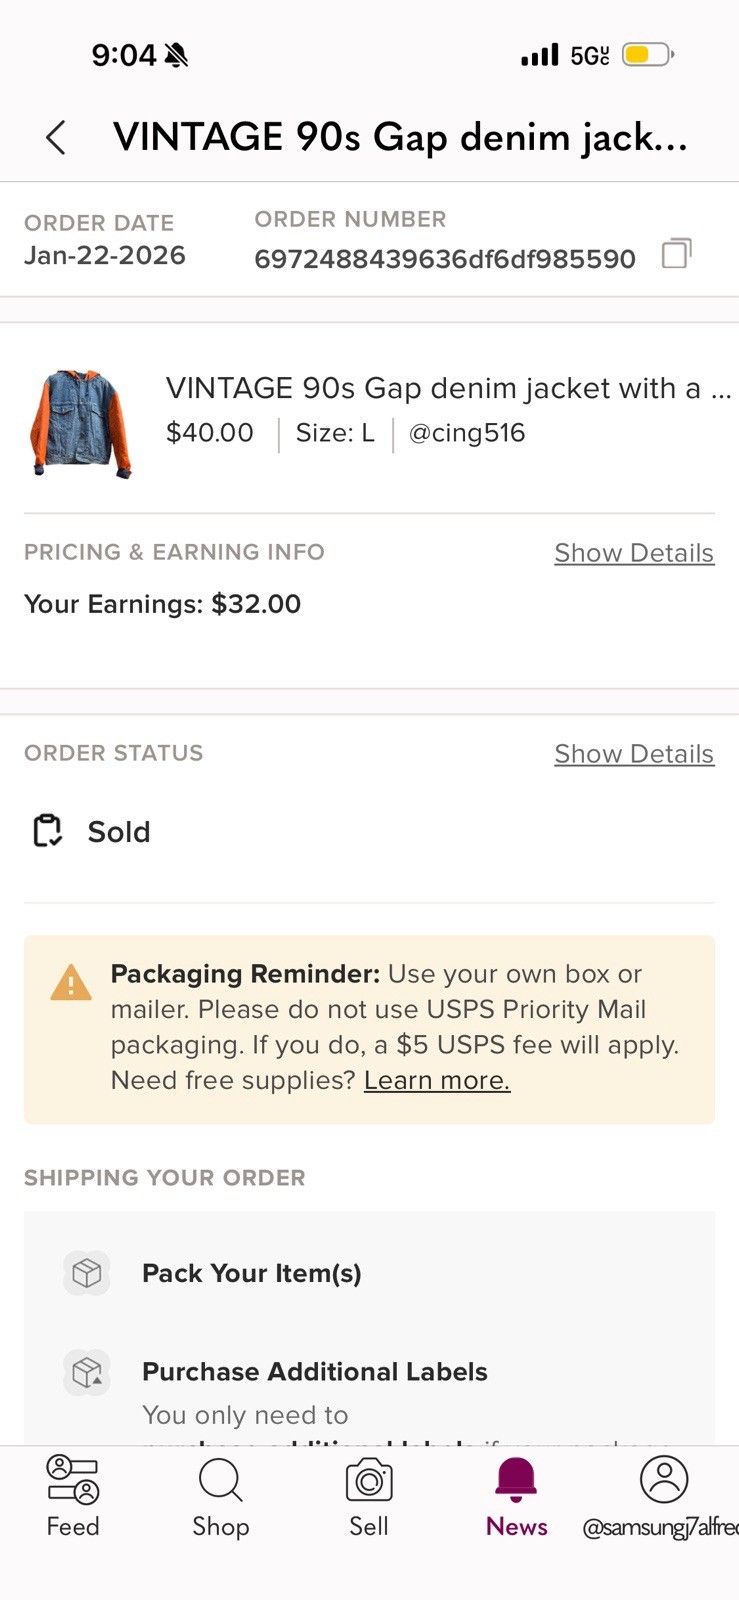Select Pack Your Item(s) step

pos(252,1273)
